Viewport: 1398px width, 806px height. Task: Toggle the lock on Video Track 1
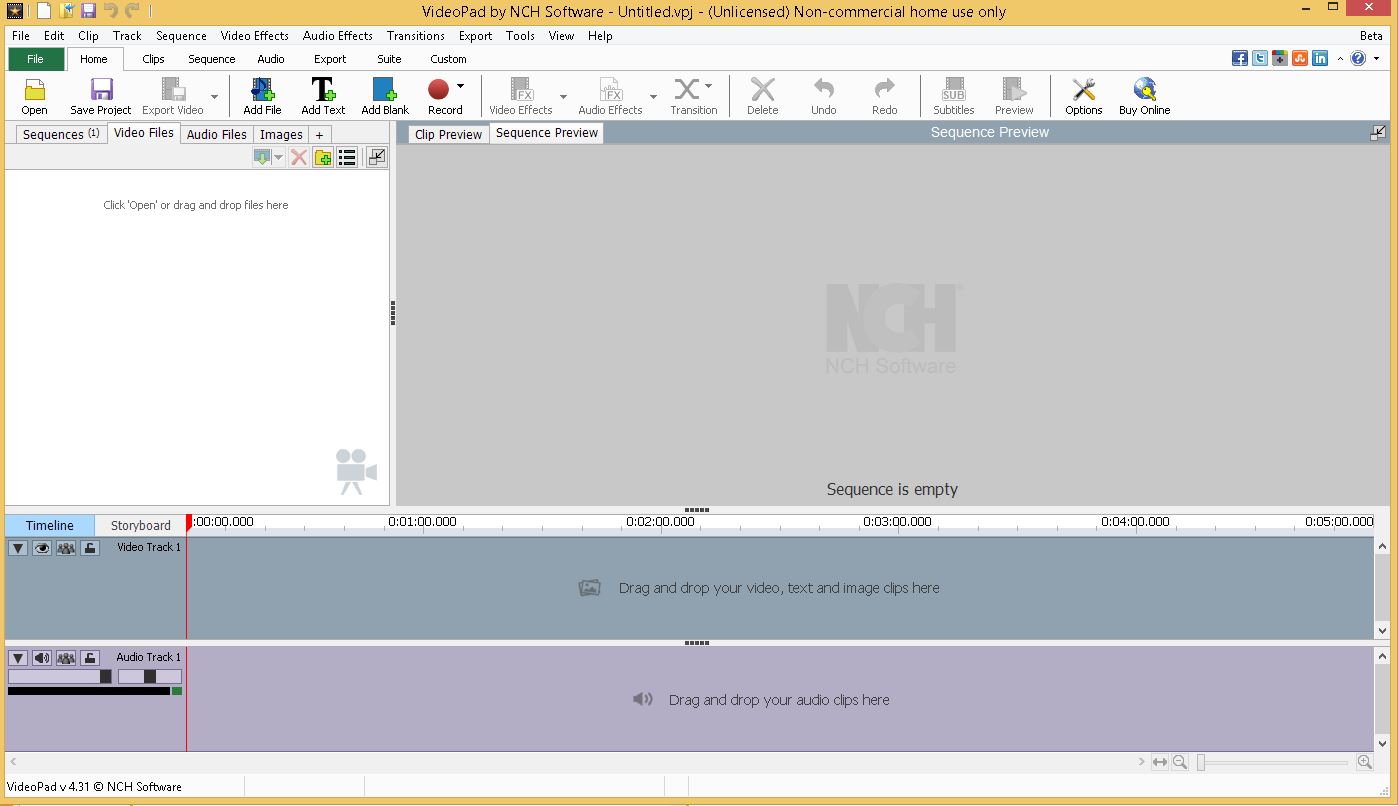pos(89,547)
